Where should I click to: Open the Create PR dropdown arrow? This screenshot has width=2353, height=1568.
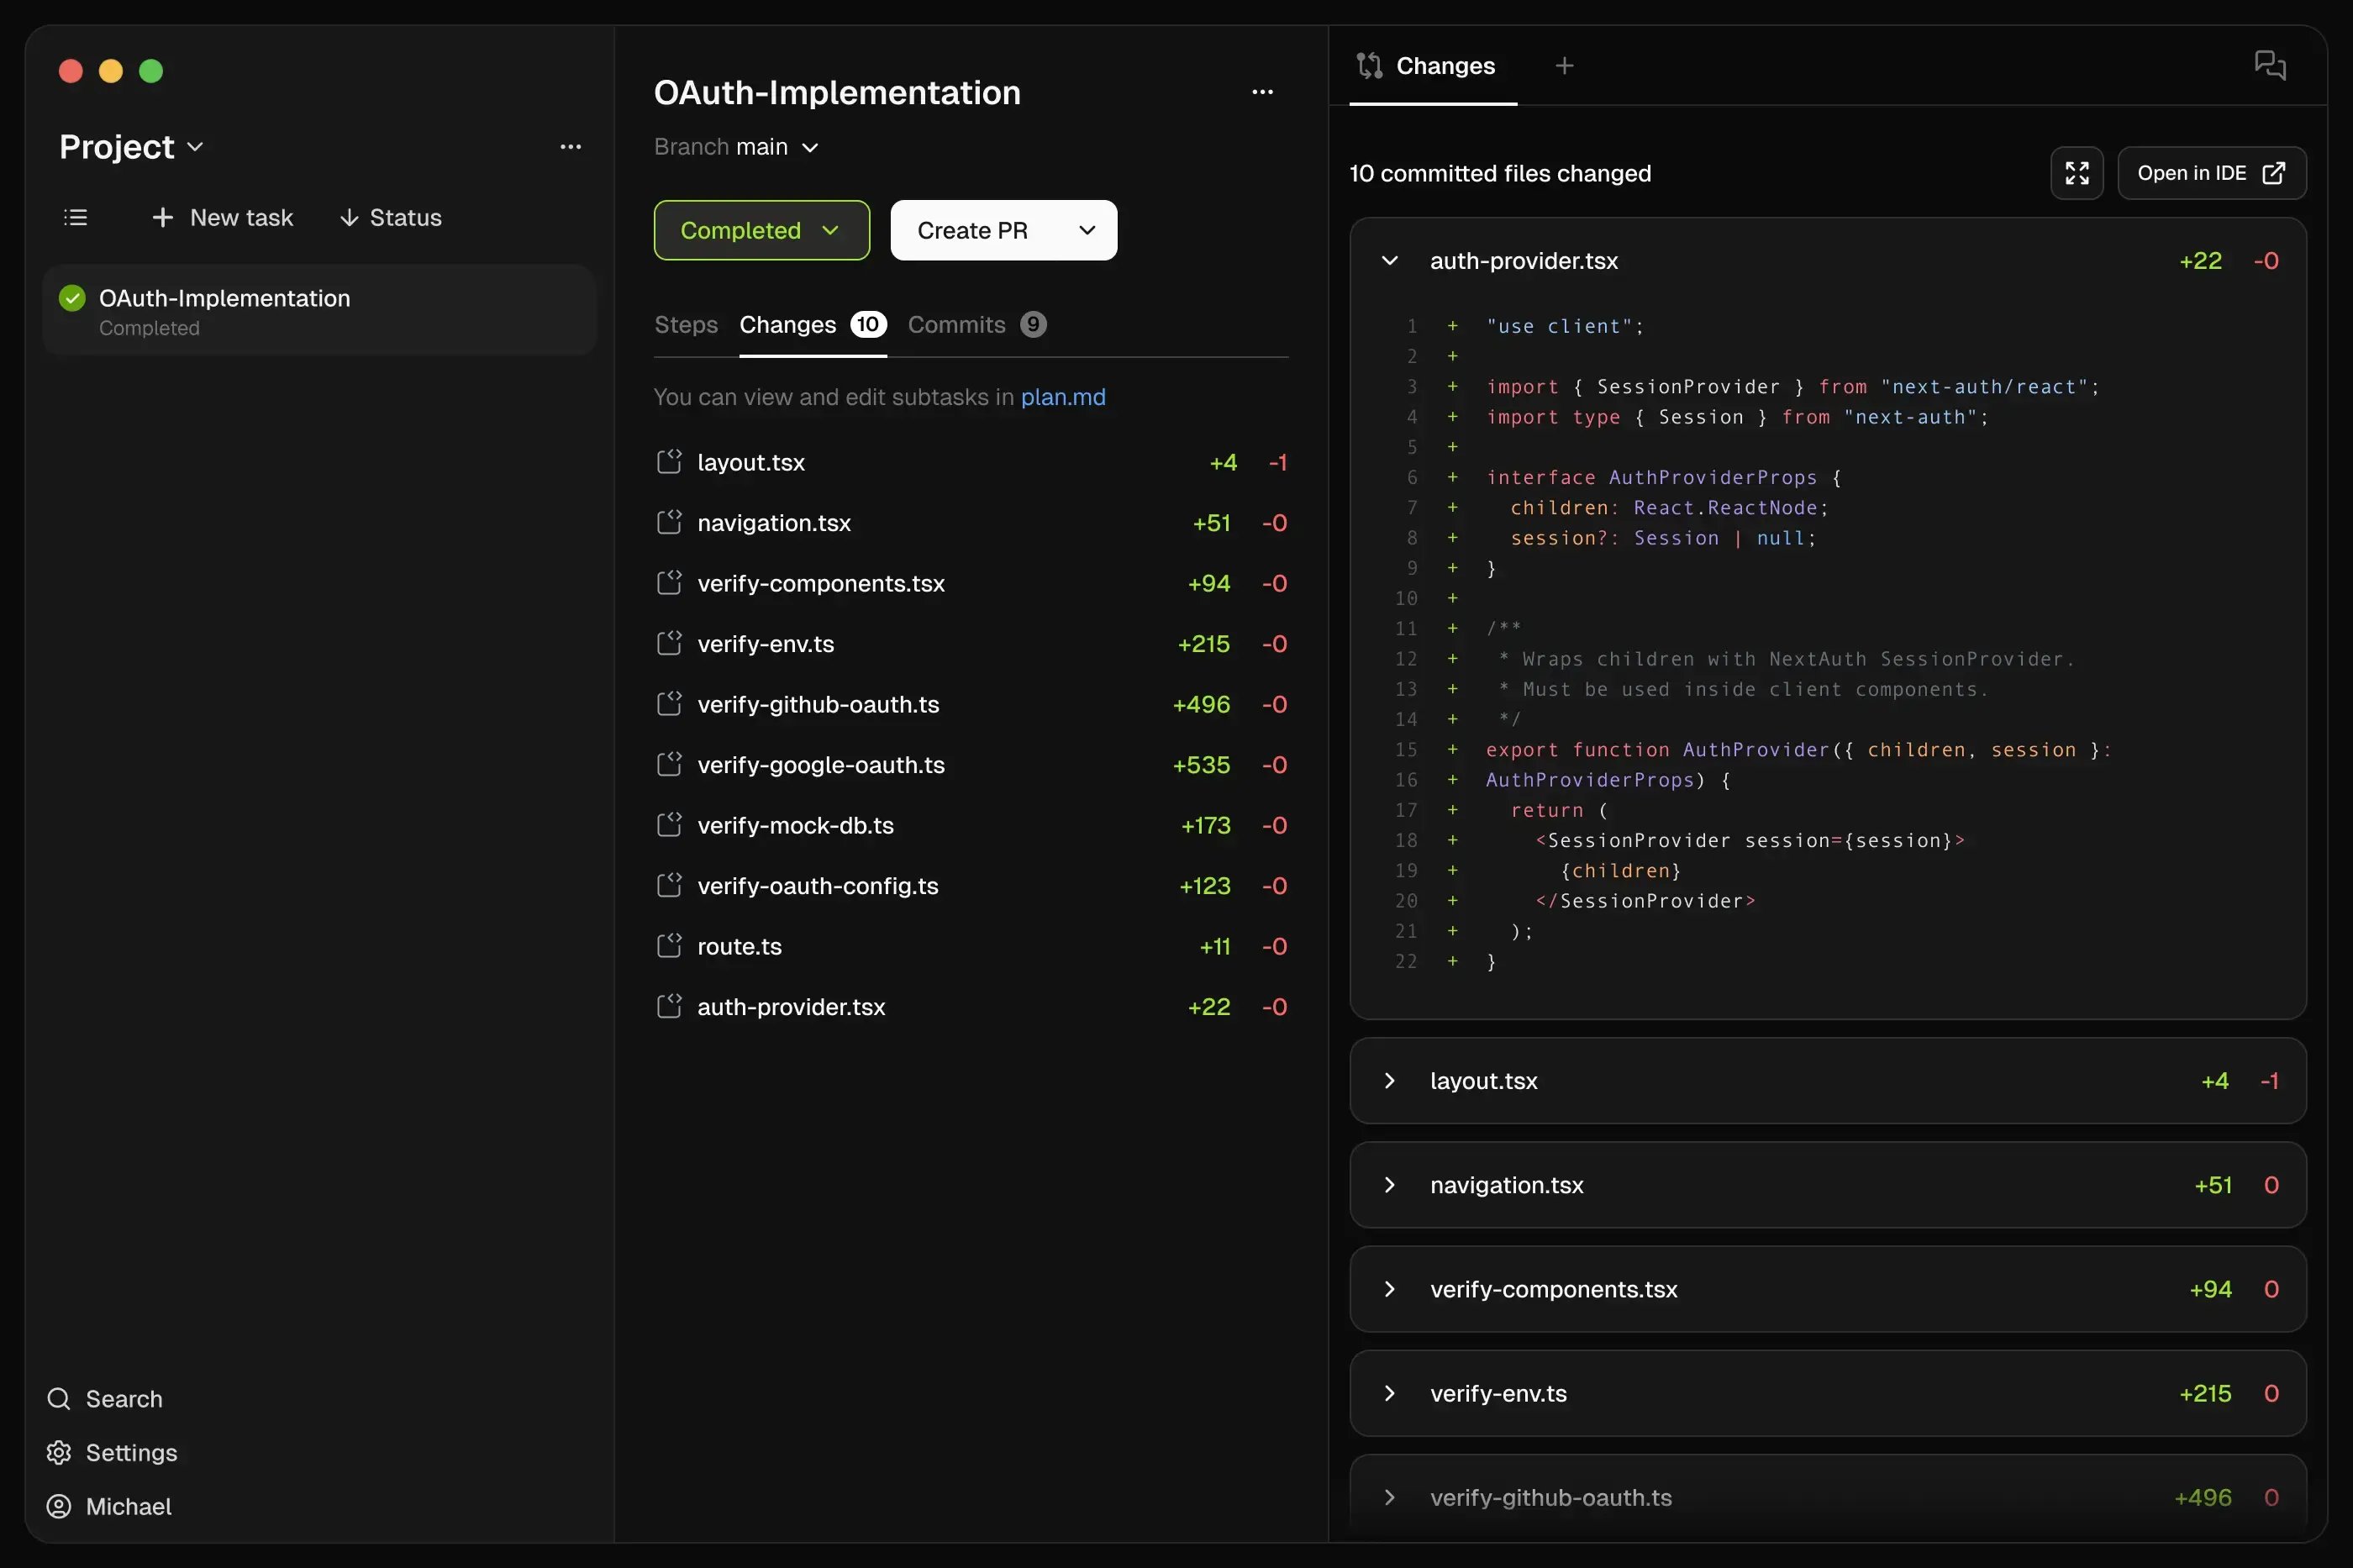[1087, 230]
